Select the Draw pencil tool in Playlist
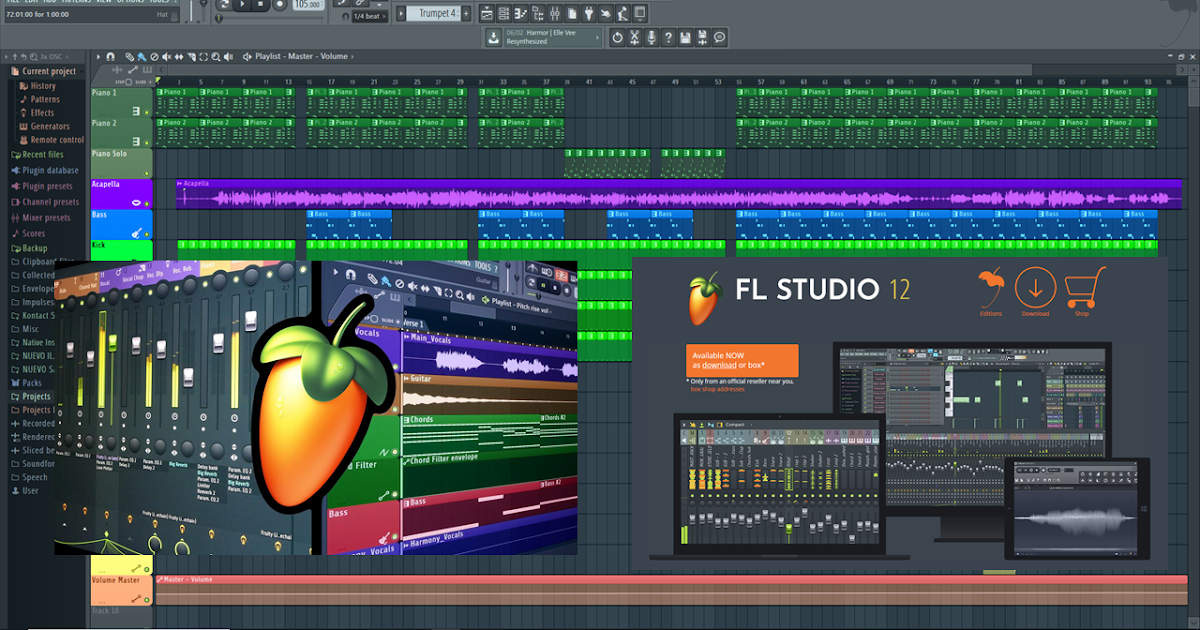 point(129,56)
